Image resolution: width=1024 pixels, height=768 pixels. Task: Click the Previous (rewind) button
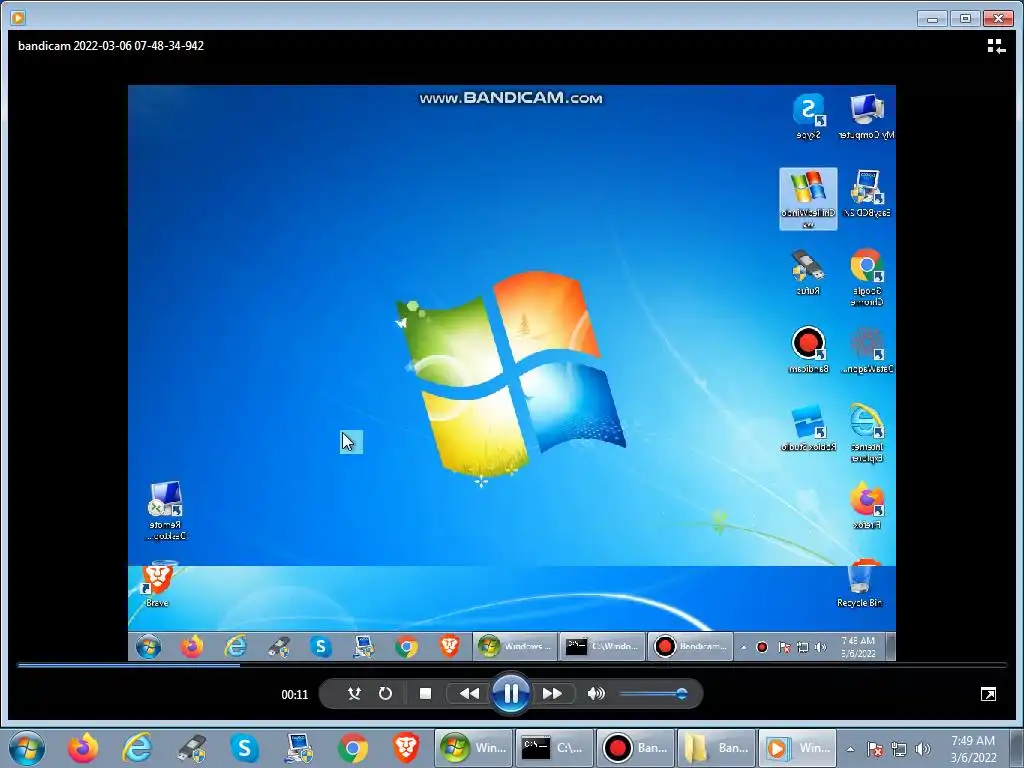tap(469, 694)
